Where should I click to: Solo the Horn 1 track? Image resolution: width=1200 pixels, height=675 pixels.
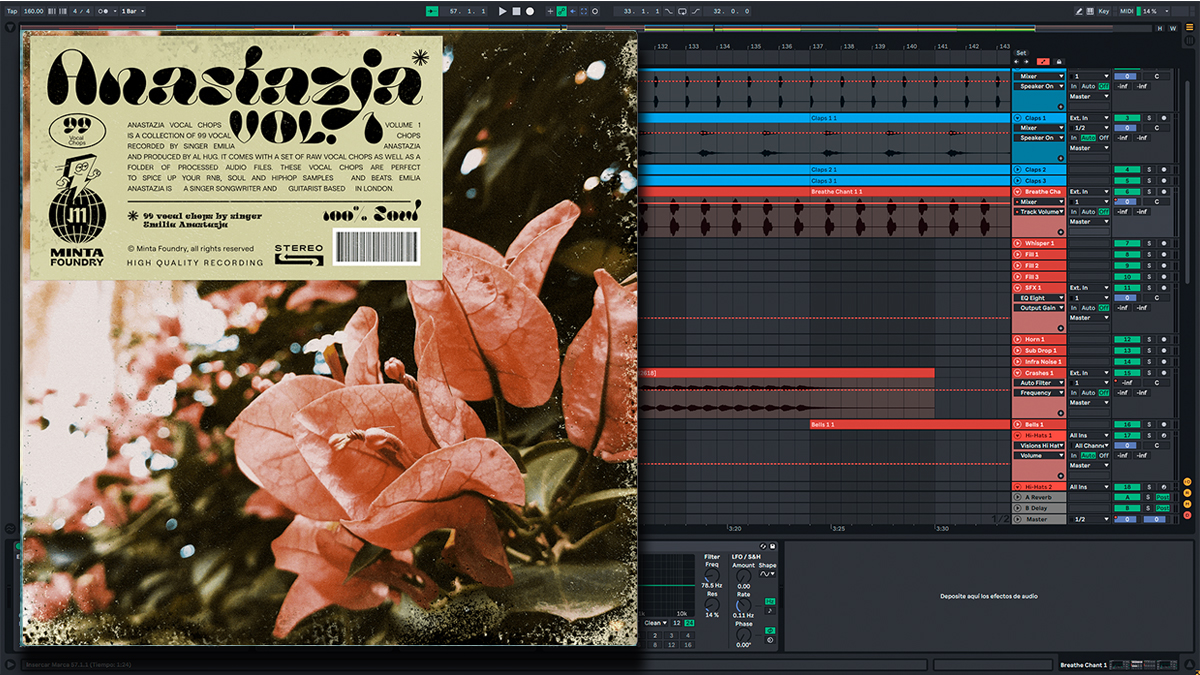(x=1149, y=340)
